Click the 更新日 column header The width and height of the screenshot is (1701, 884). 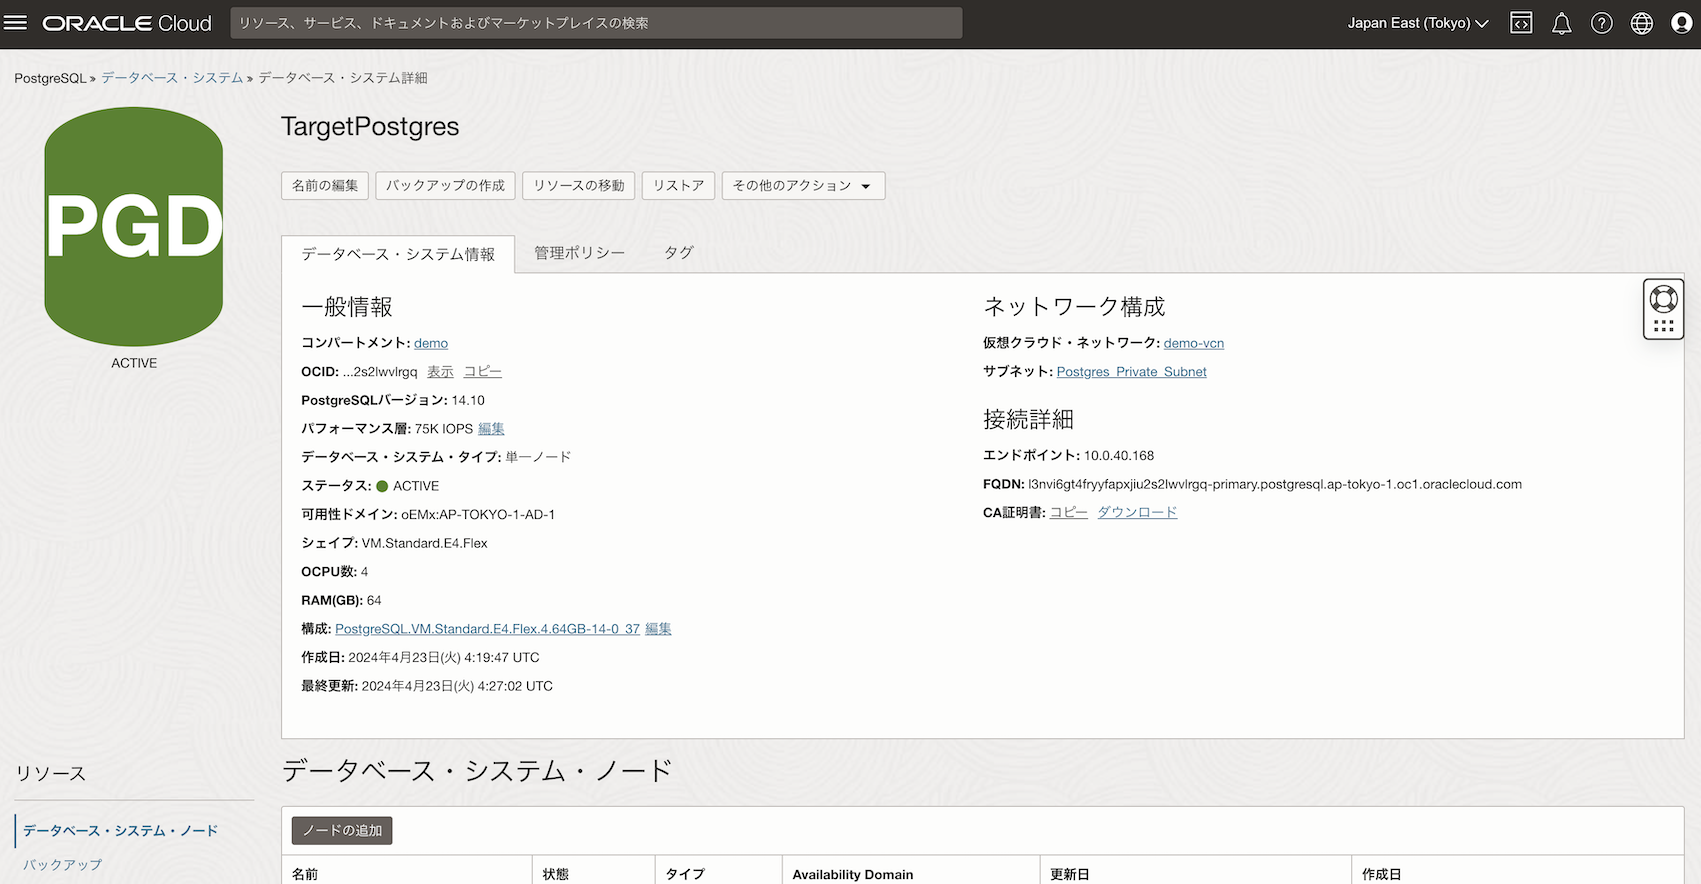point(1070,874)
